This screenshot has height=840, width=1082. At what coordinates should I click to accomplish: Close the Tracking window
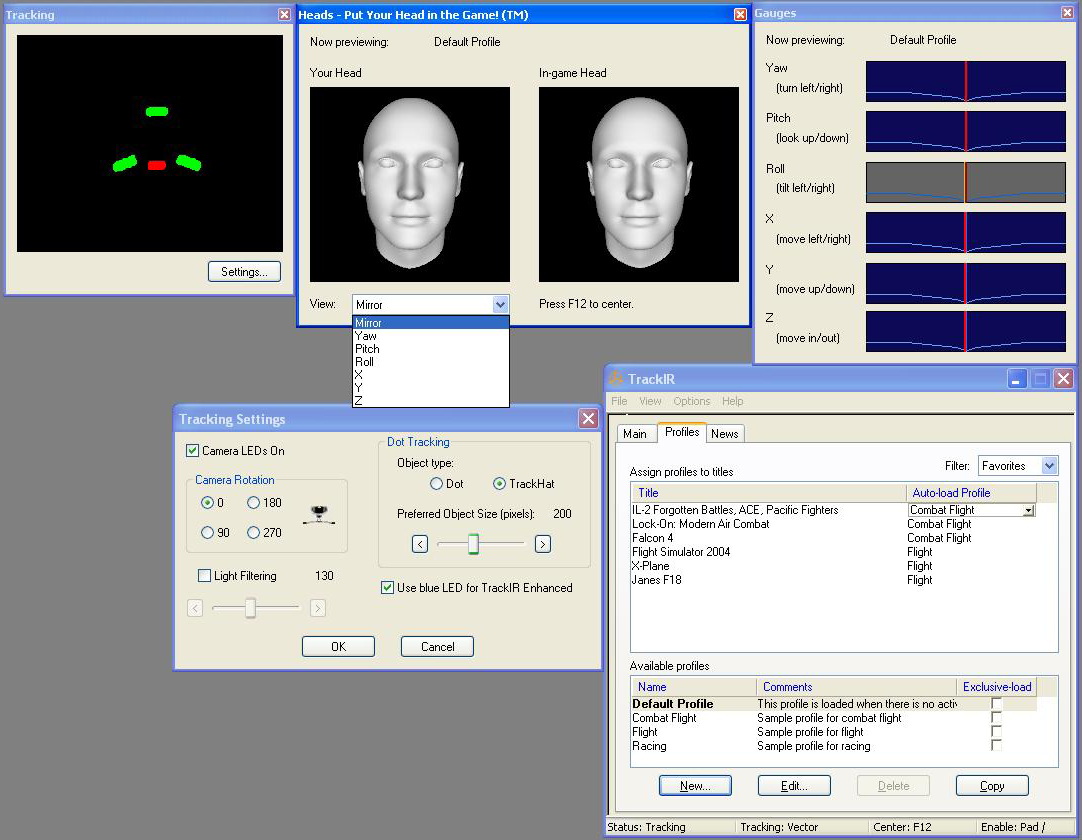[x=284, y=14]
